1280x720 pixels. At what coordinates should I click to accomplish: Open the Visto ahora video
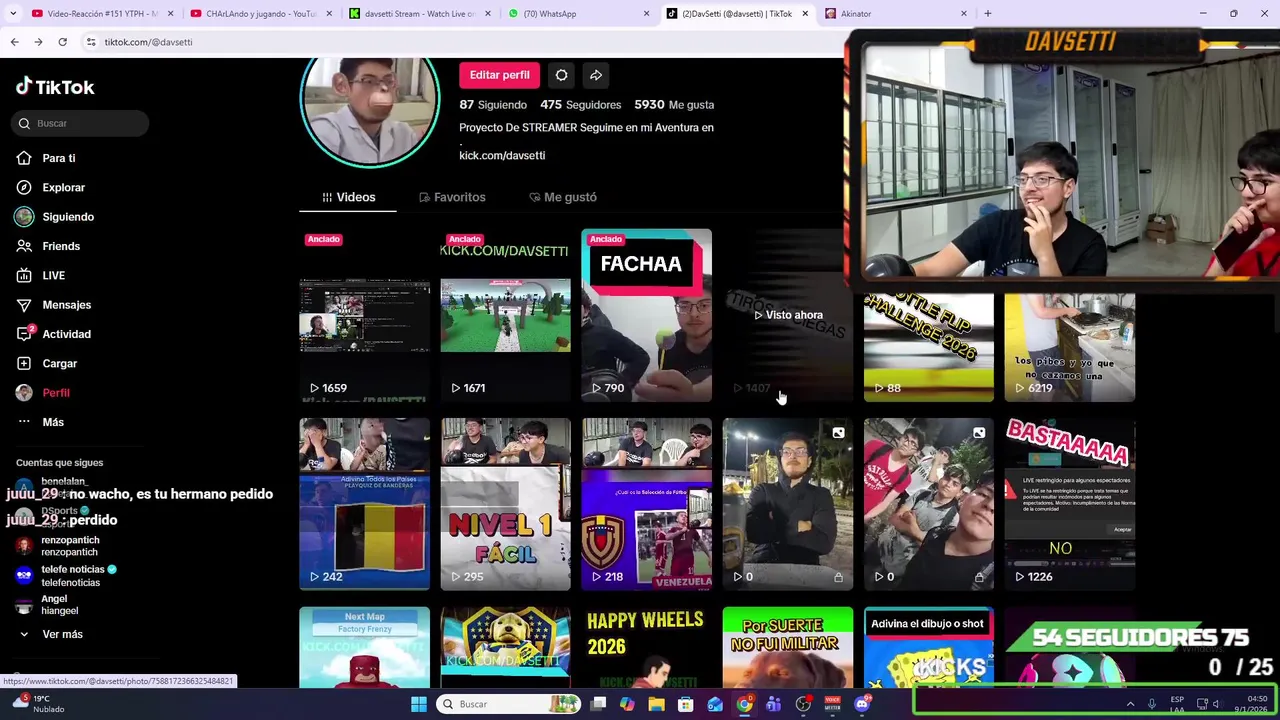(788, 315)
